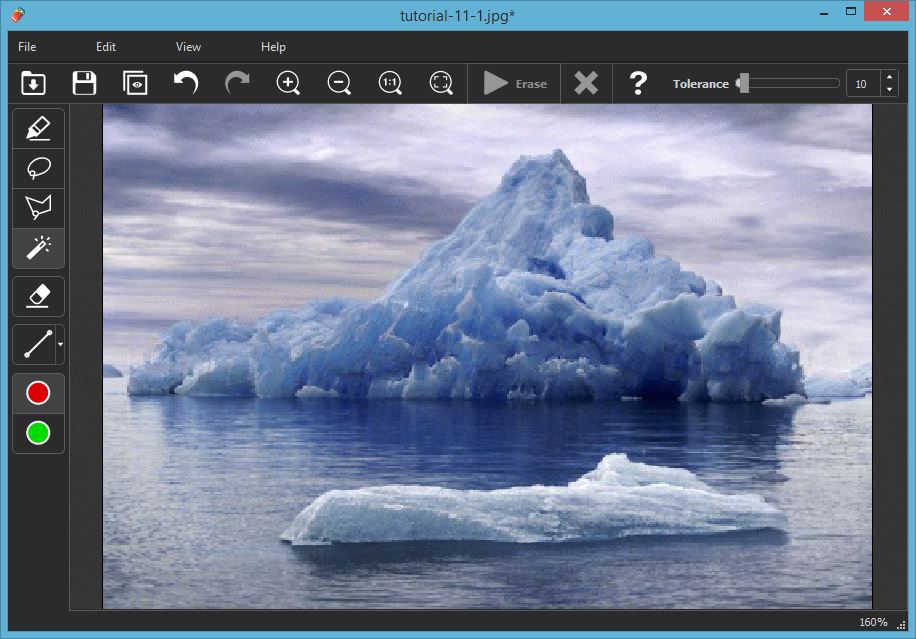
Task: Select the Line tool
Action: [35, 344]
